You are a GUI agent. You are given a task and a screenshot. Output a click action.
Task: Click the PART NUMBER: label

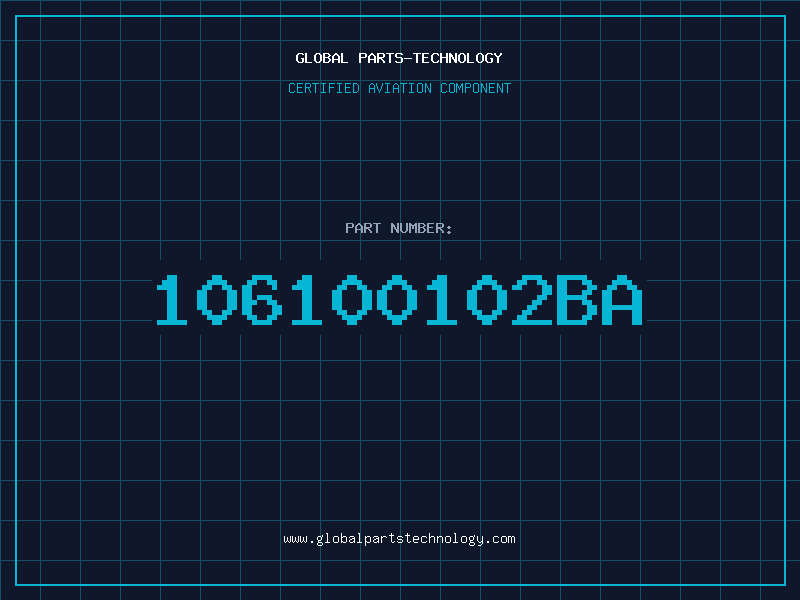(399, 228)
